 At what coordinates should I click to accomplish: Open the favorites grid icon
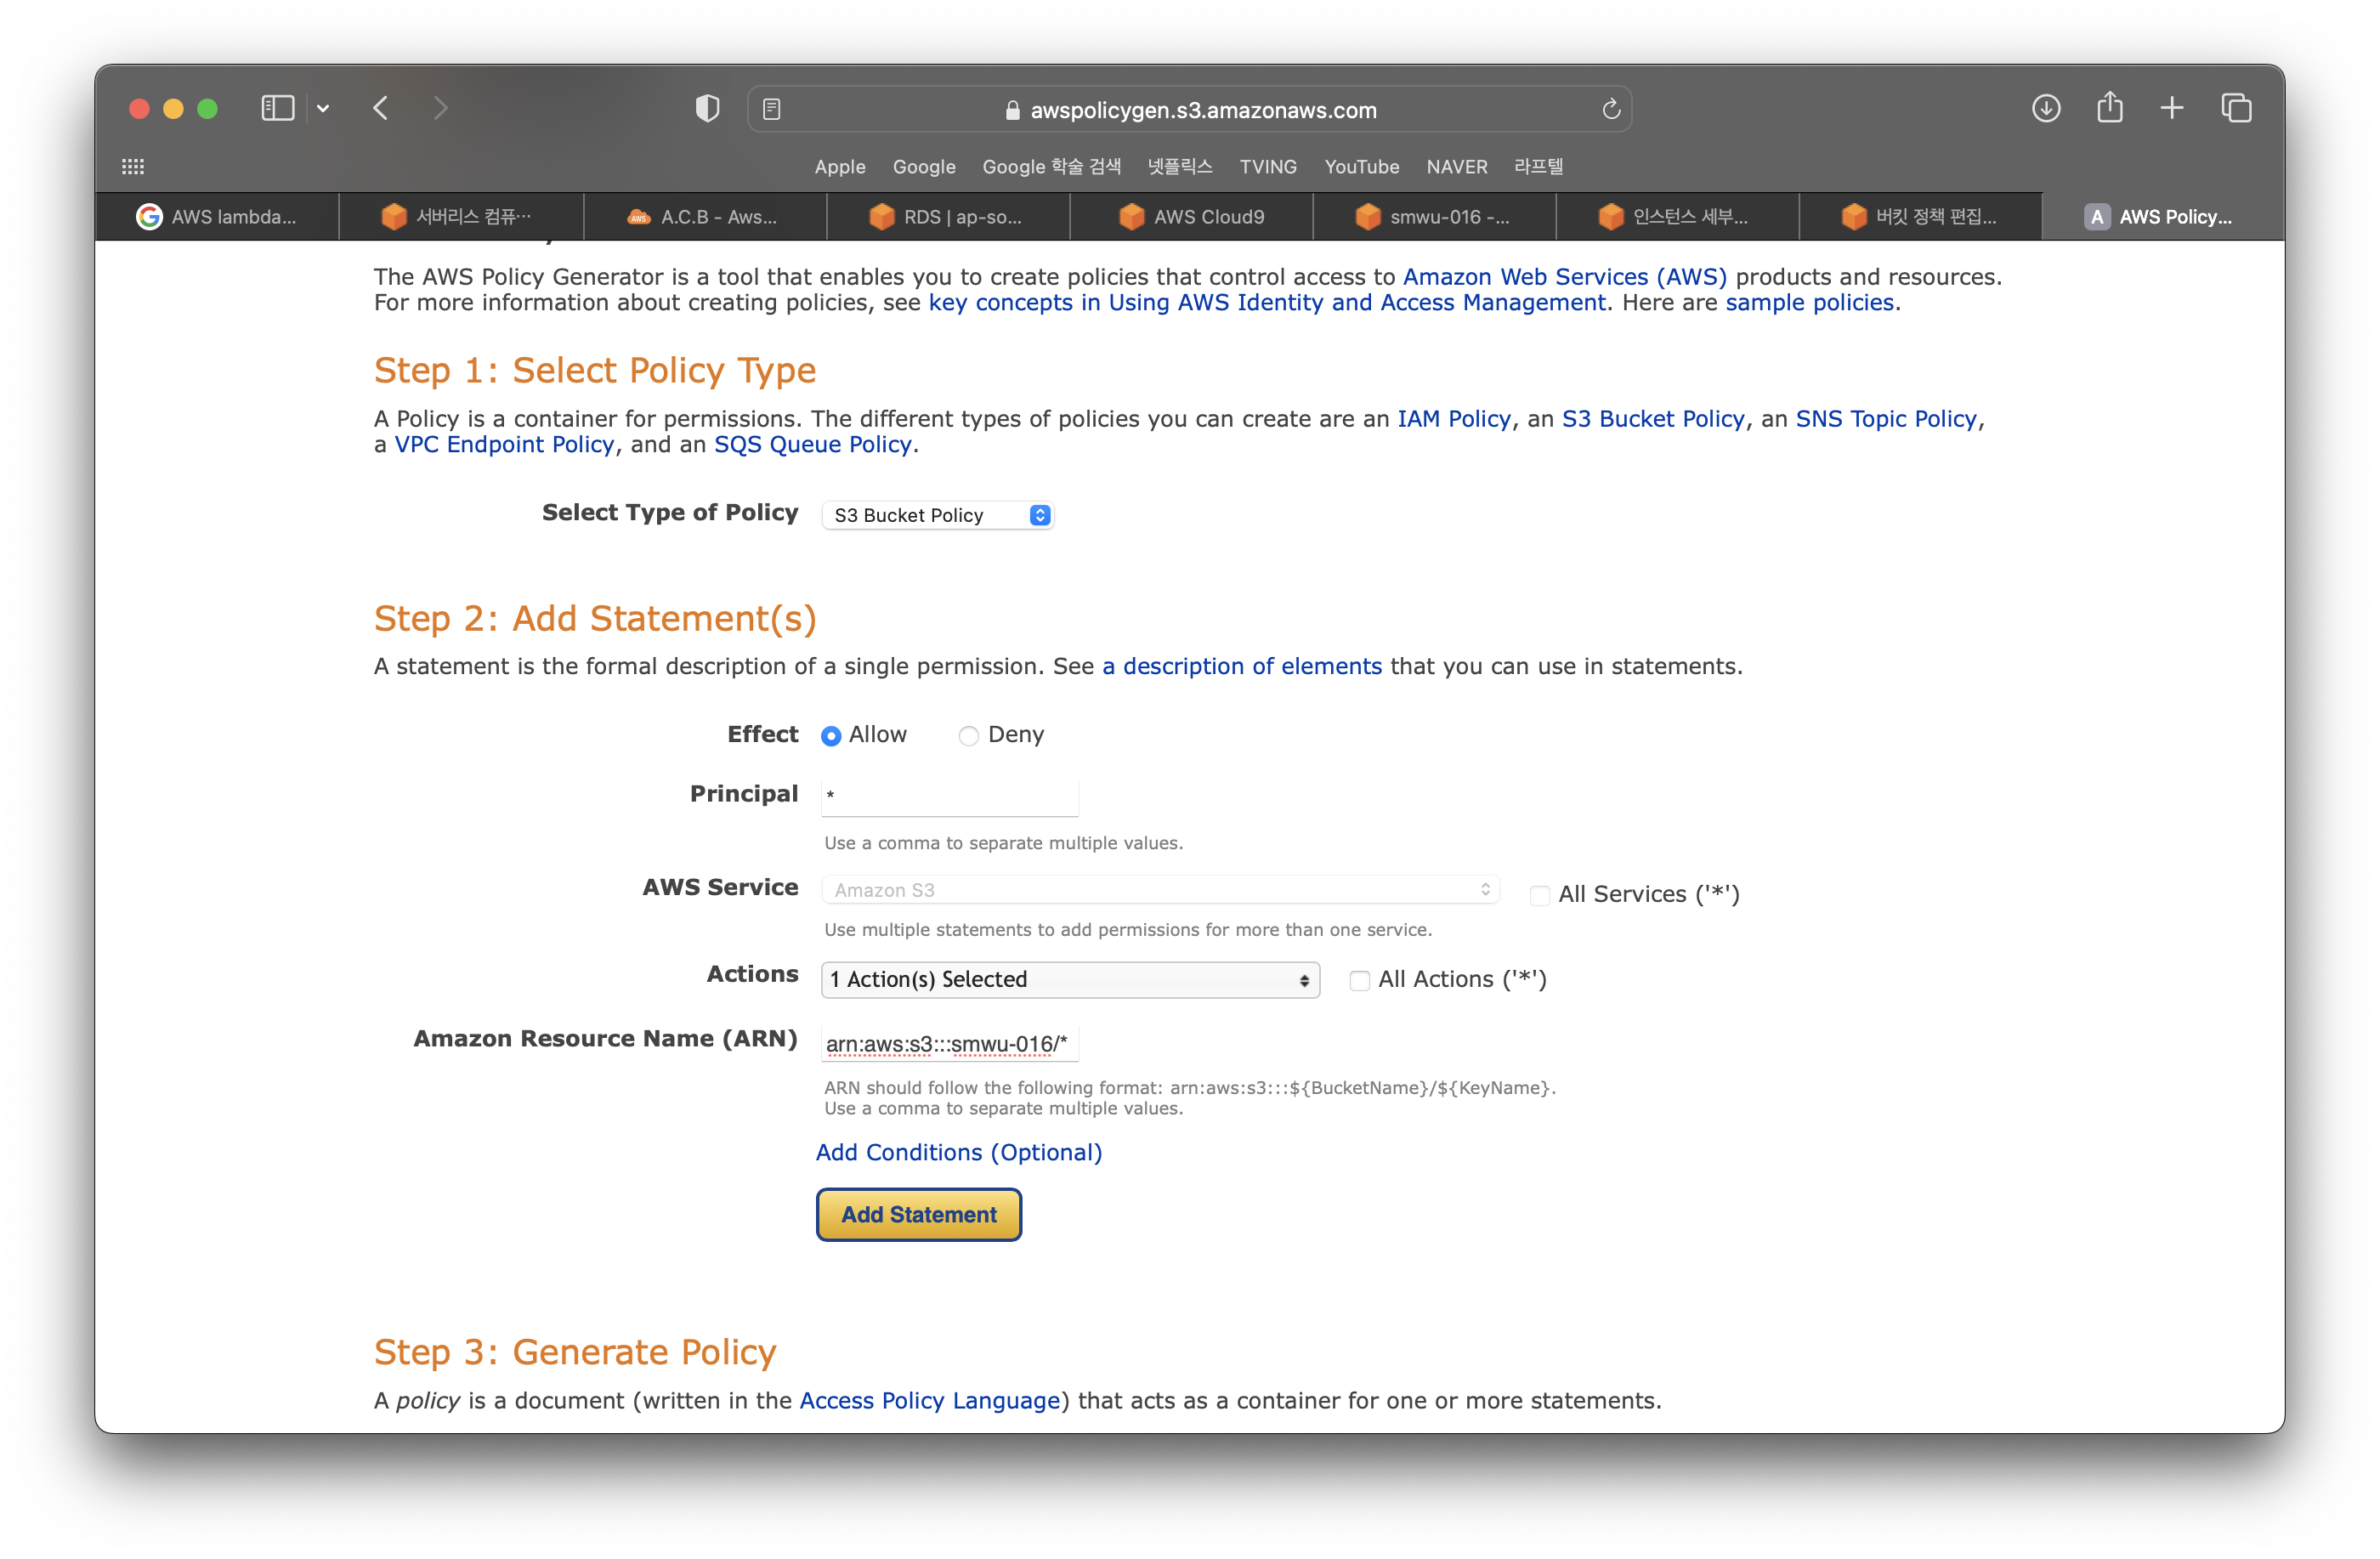[133, 167]
